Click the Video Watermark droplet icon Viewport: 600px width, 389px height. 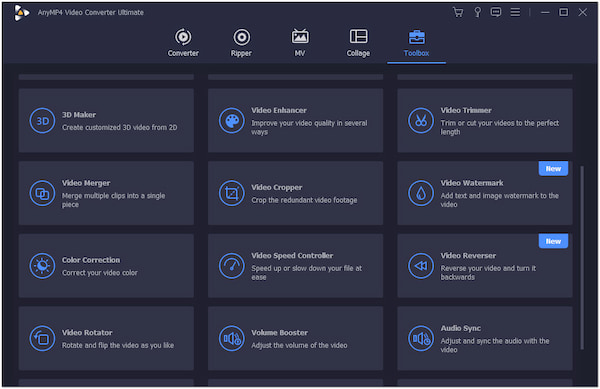pos(421,194)
